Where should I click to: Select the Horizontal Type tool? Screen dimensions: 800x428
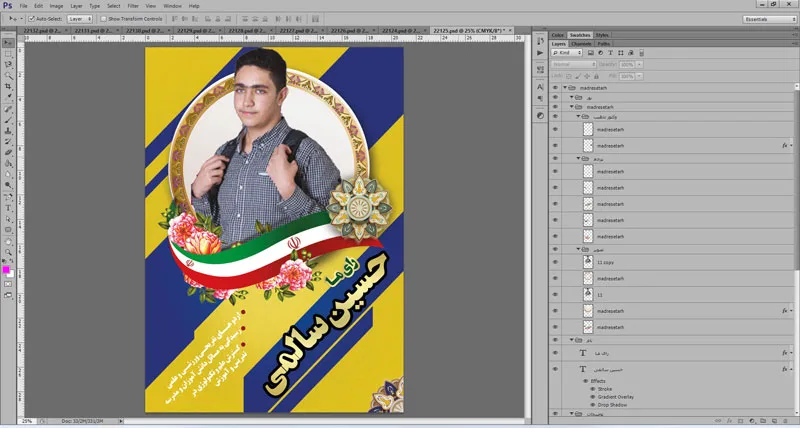point(8,208)
